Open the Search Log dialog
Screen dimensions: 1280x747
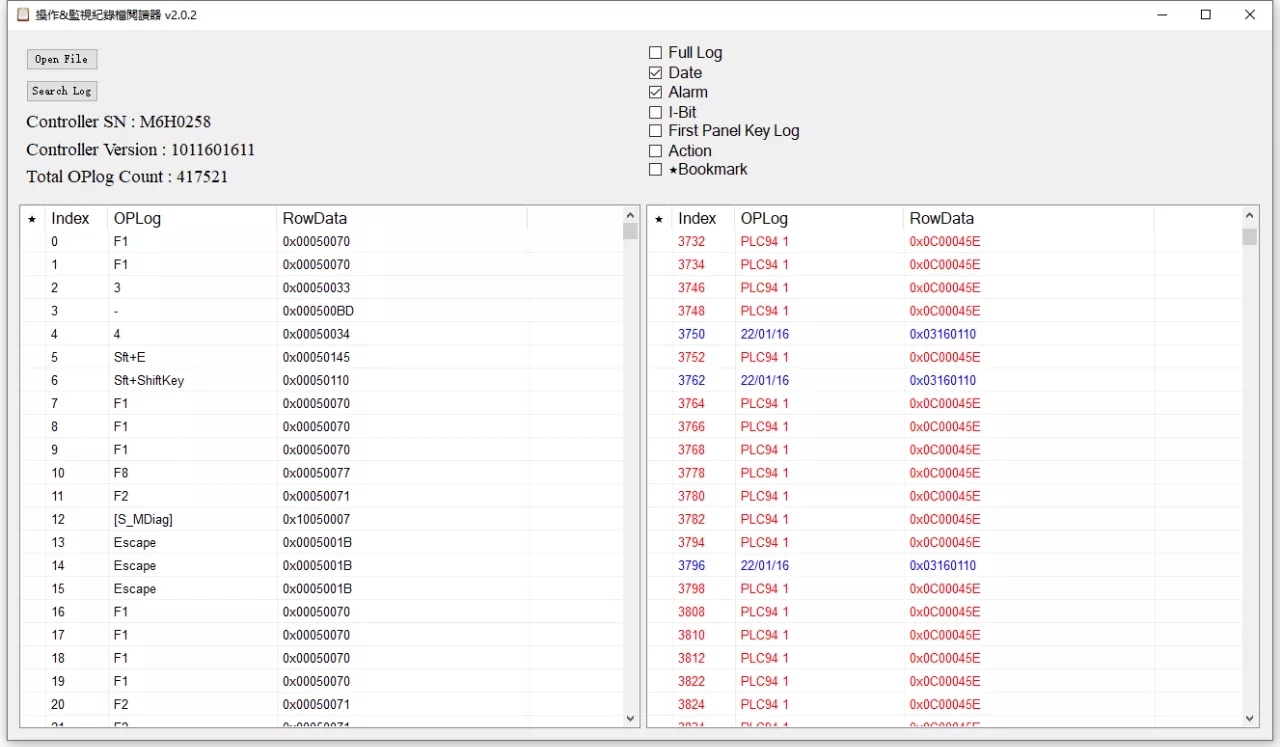click(x=62, y=91)
